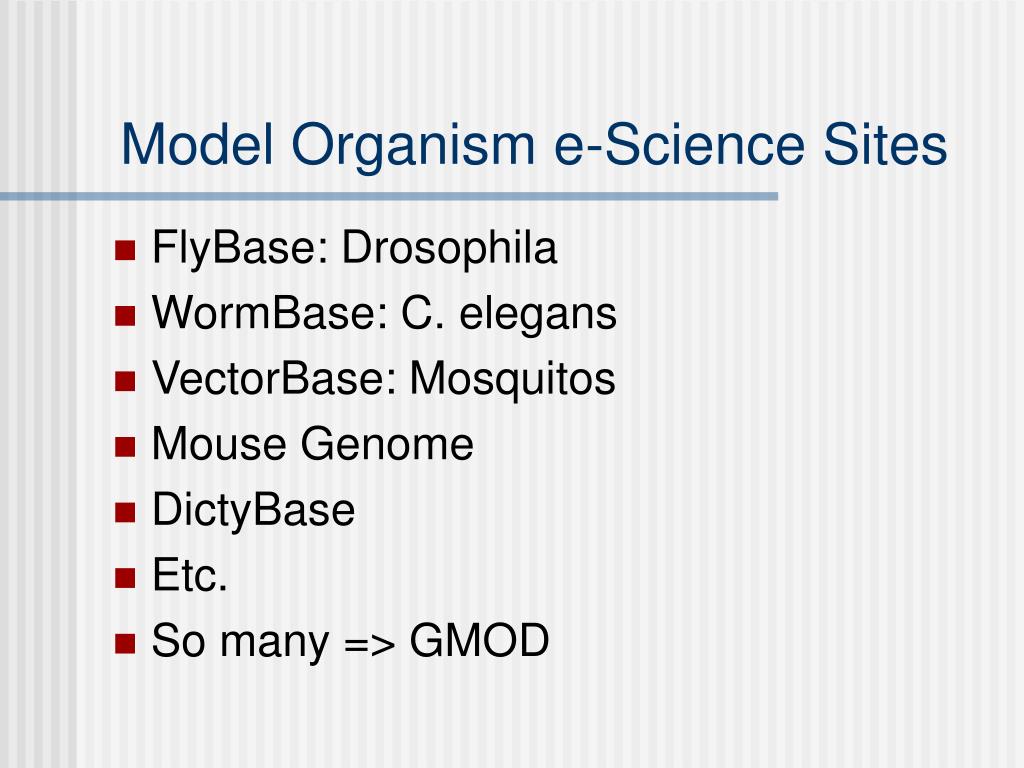Select the red bullet beside WormBase
The height and width of the screenshot is (768, 1024).
point(125,316)
